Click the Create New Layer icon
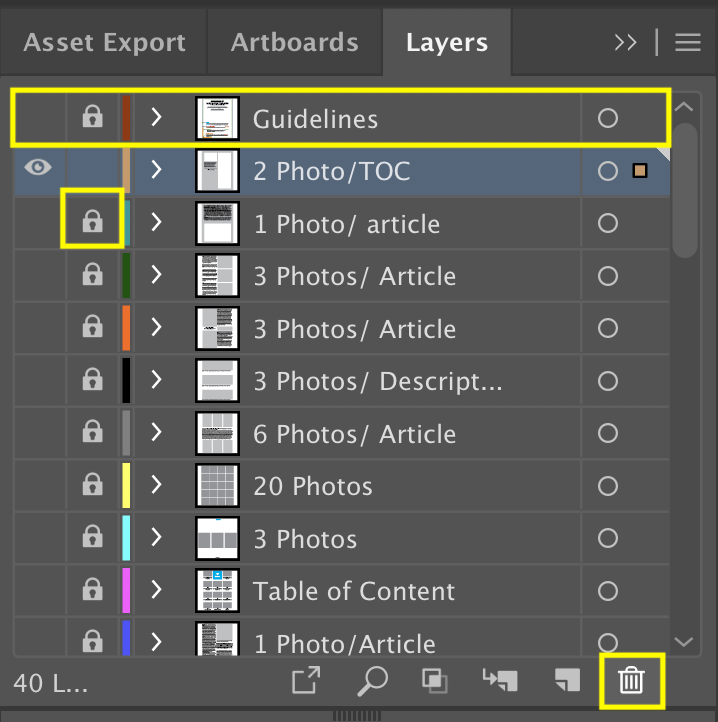Image resolution: width=718 pixels, height=722 pixels. [x=567, y=681]
